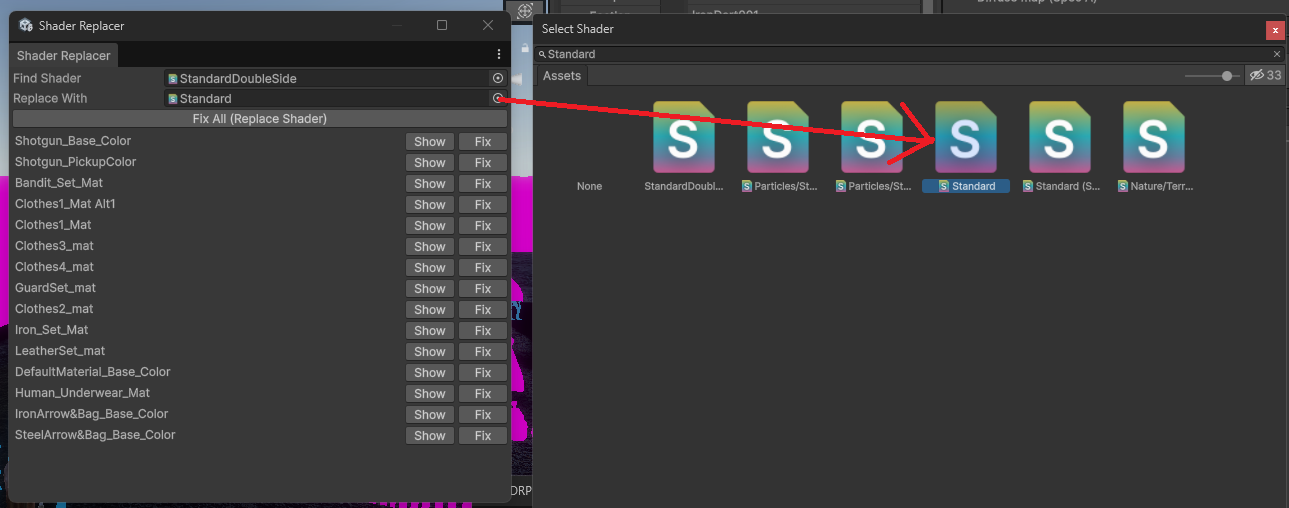1289x508 pixels.
Task: Open object picker for Find Shader field
Action: (498, 78)
